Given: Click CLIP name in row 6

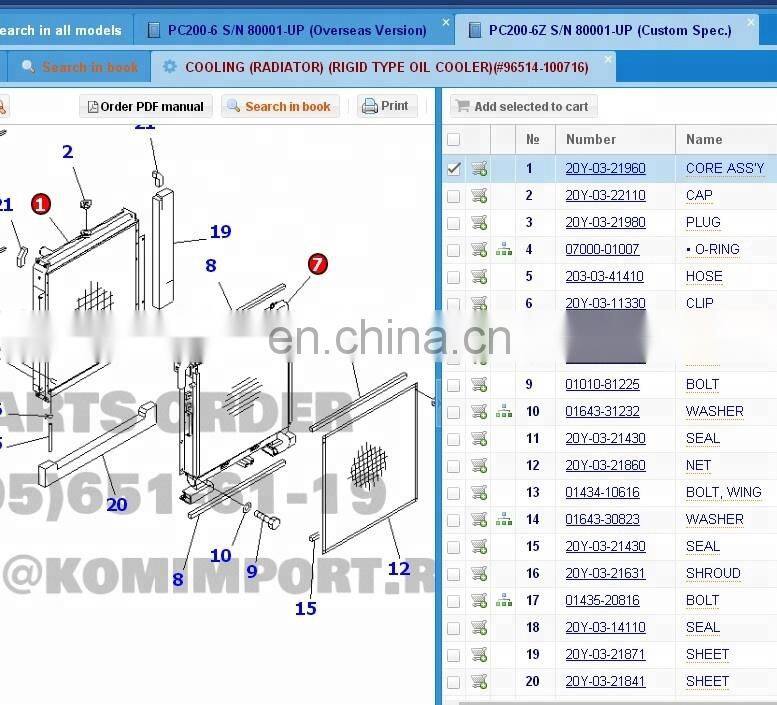Looking at the screenshot, I should (700, 303).
